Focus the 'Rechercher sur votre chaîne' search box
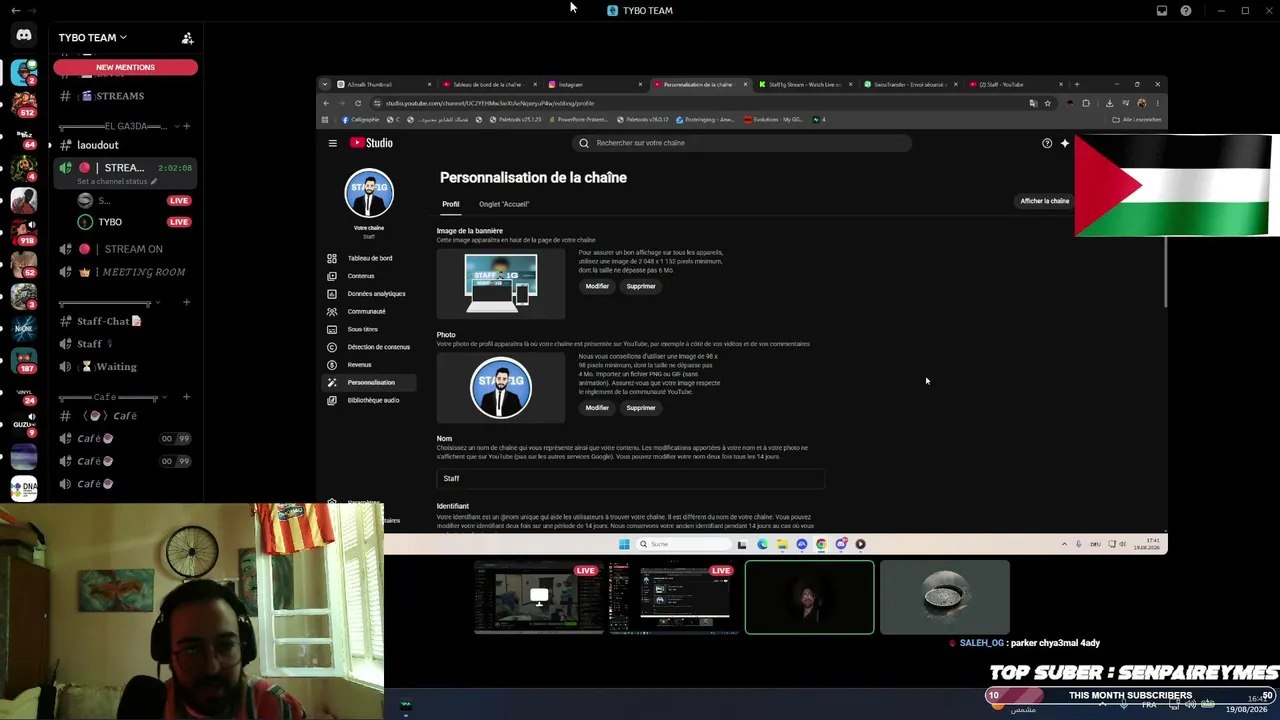The width and height of the screenshot is (1280, 720). tap(742, 143)
